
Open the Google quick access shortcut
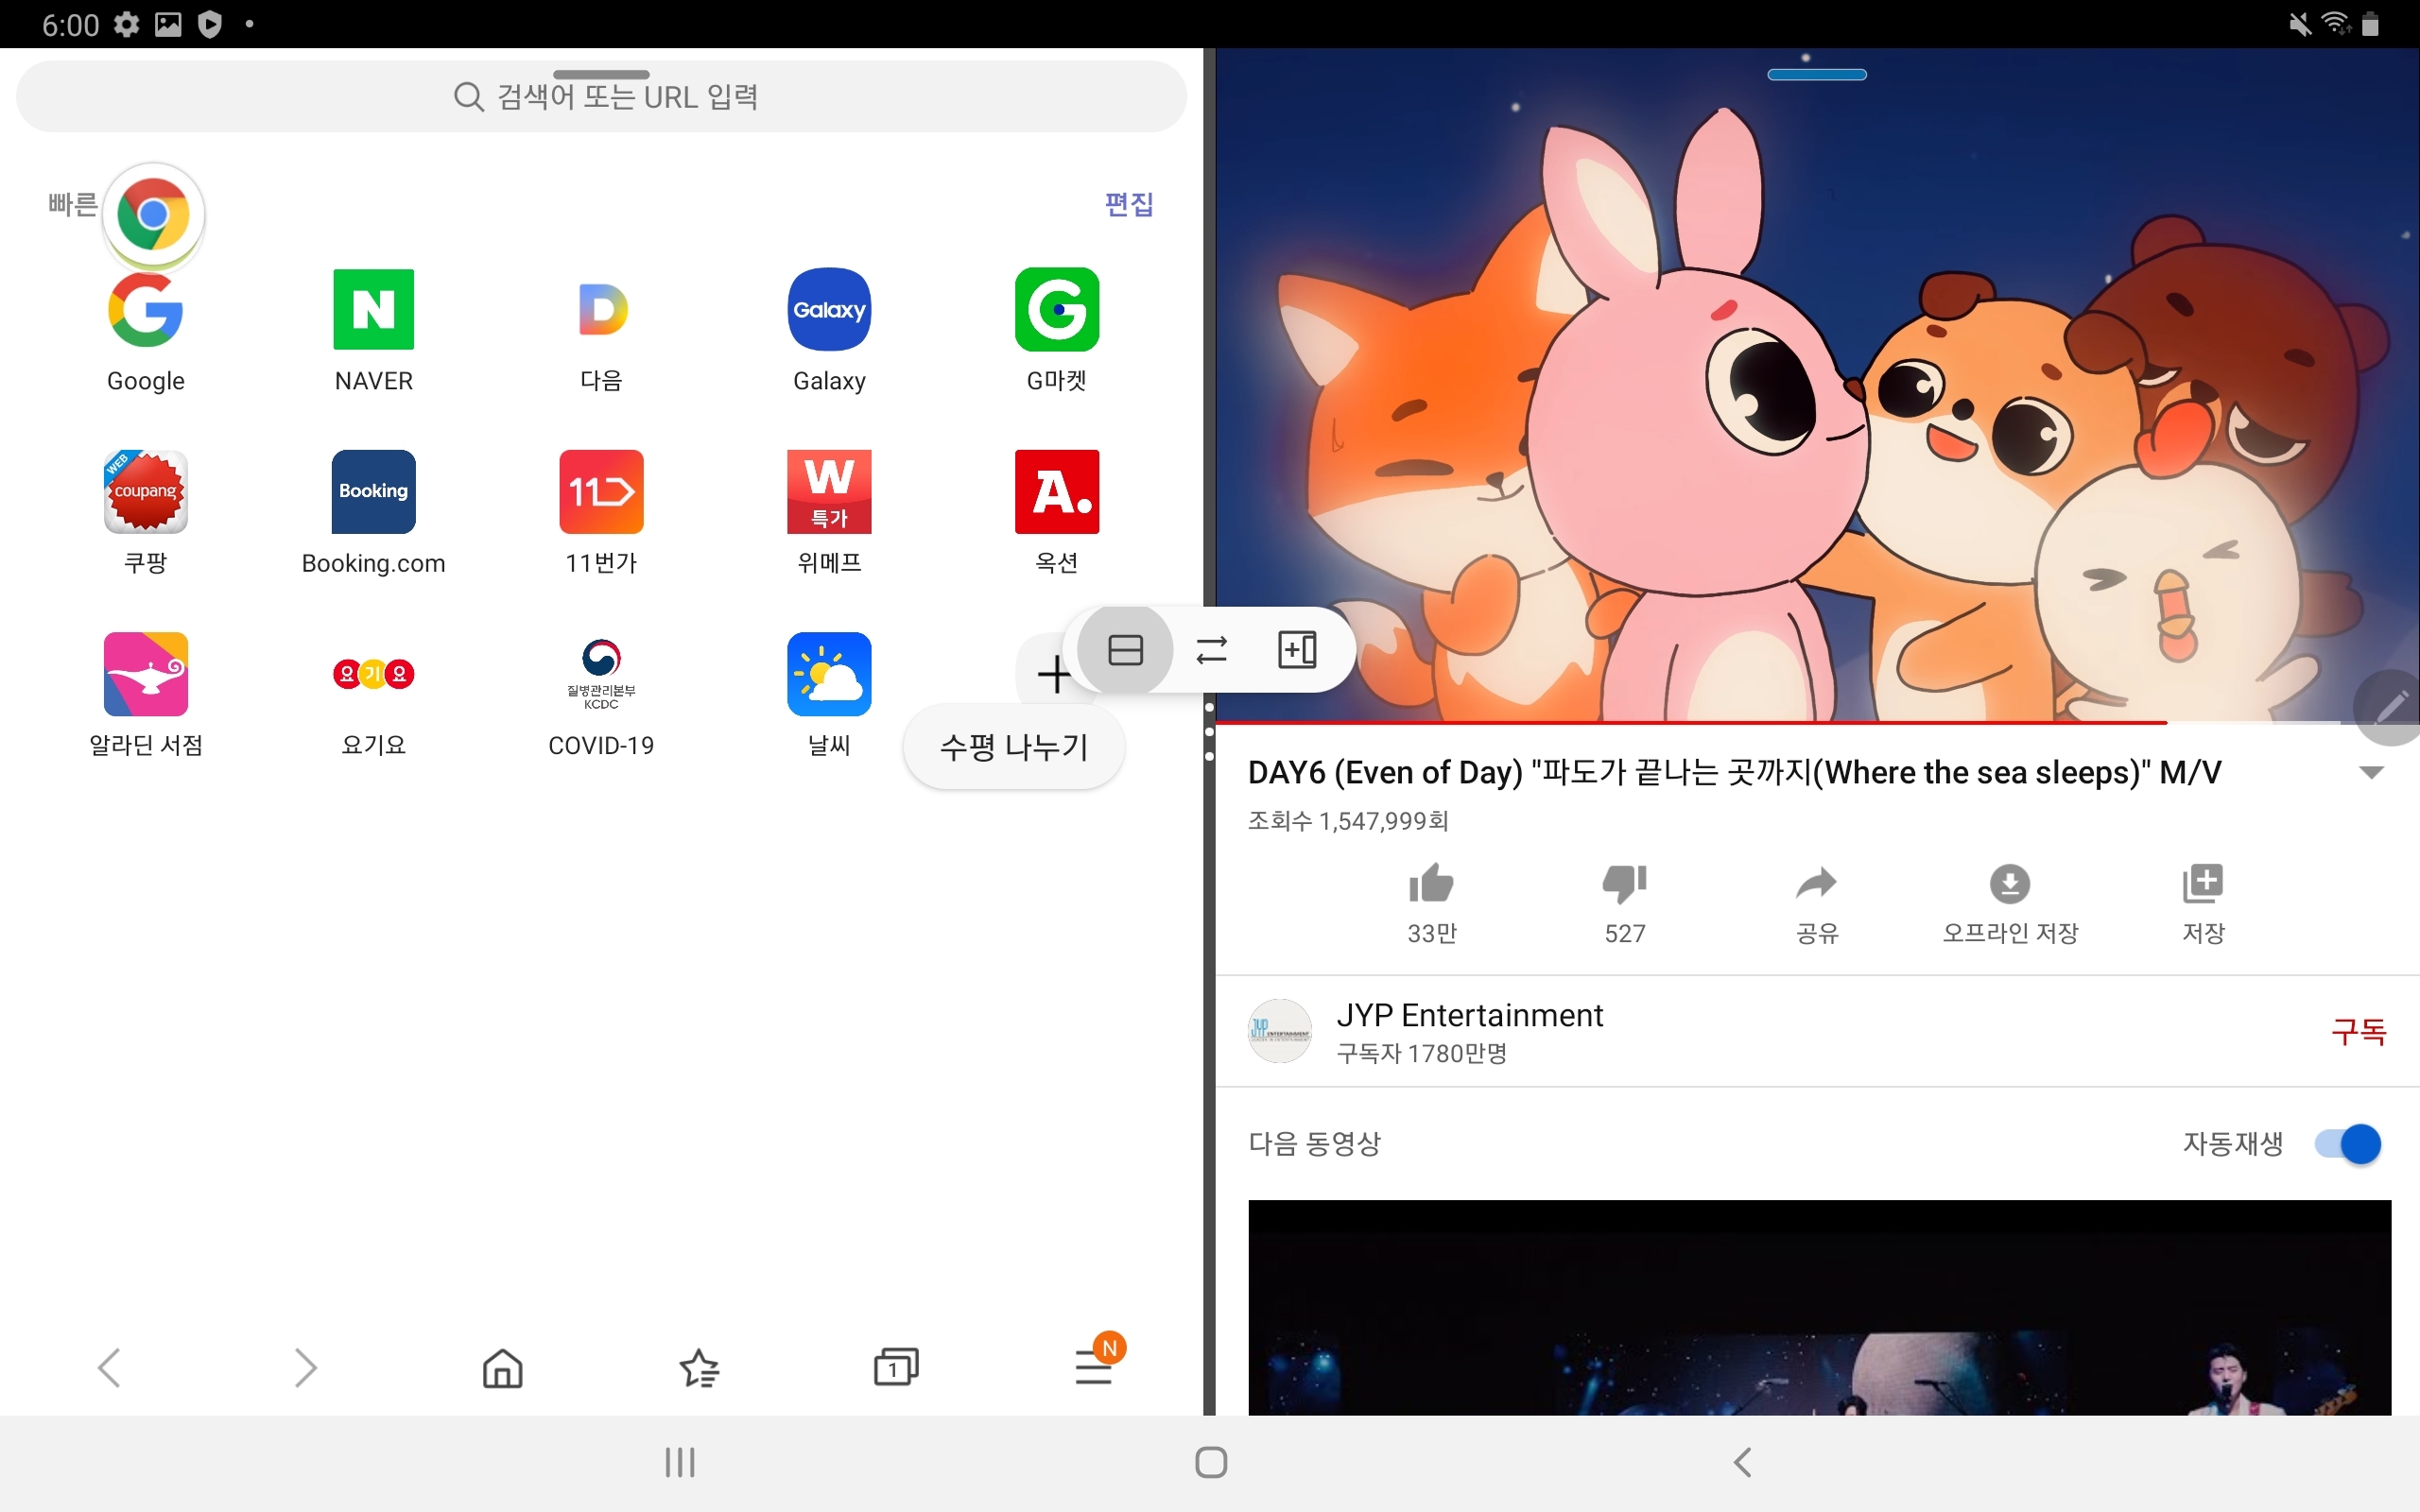(x=146, y=330)
